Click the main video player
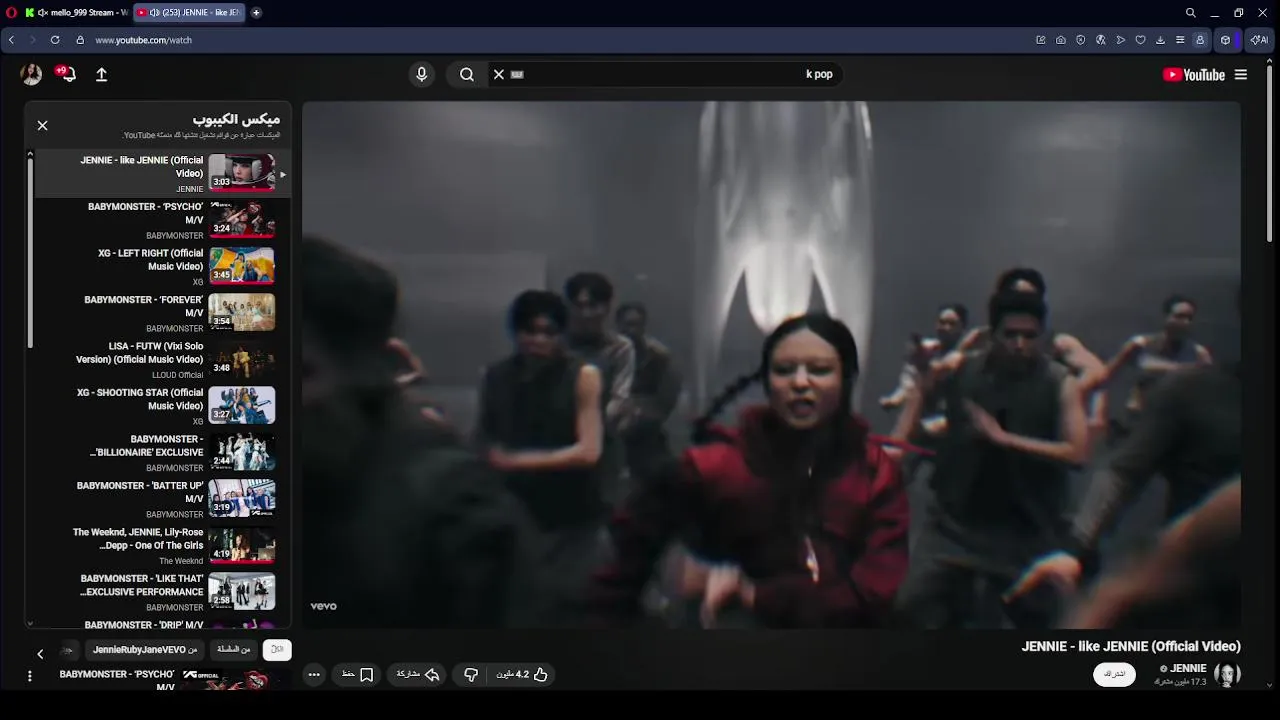The image size is (1280, 720). click(x=771, y=365)
